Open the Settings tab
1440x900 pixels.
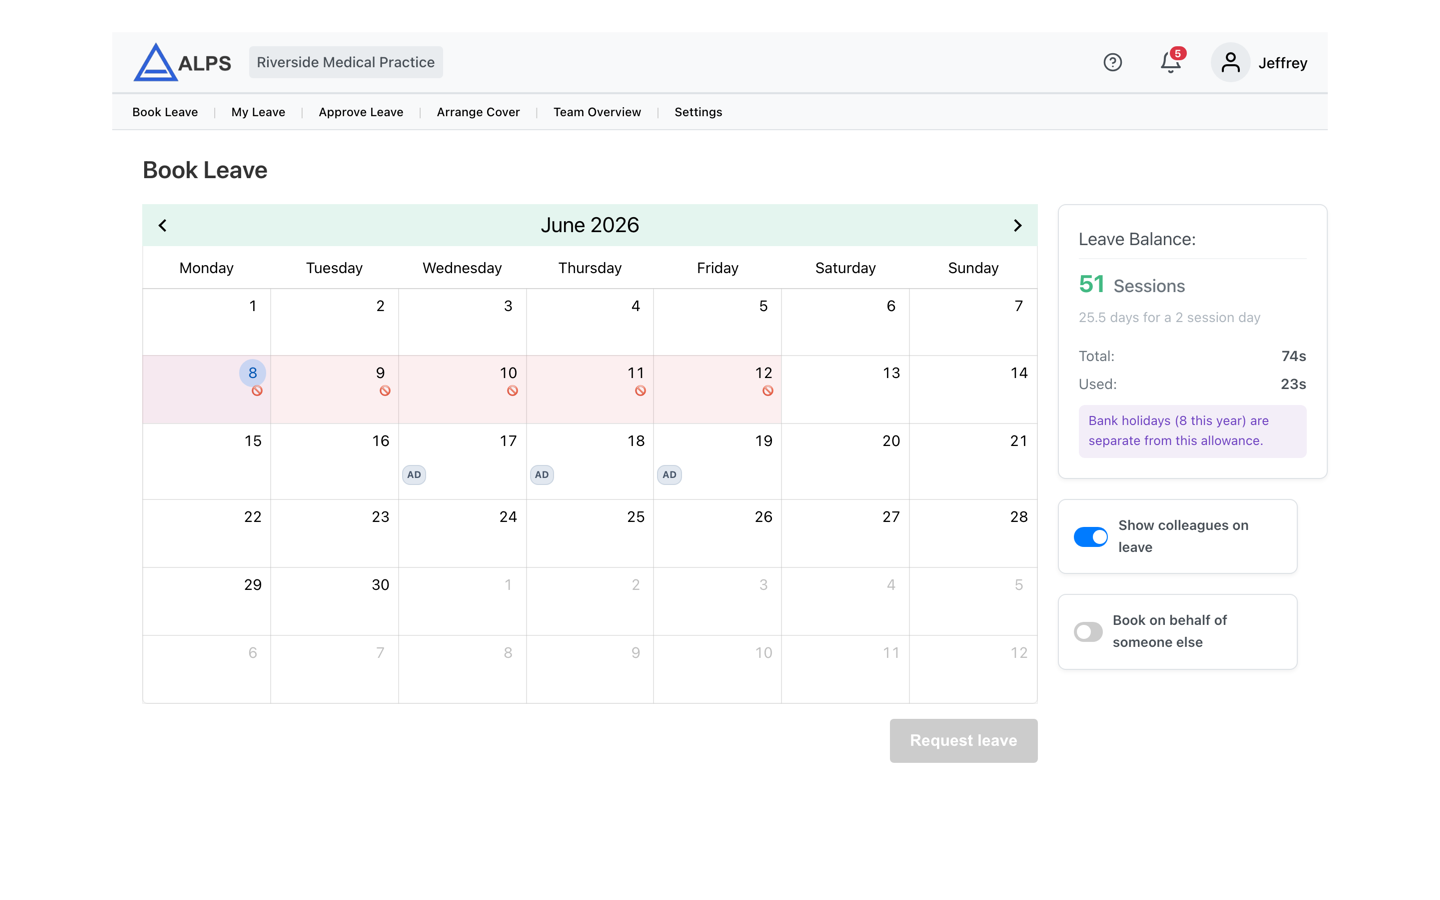pyautogui.click(x=698, y=112)
